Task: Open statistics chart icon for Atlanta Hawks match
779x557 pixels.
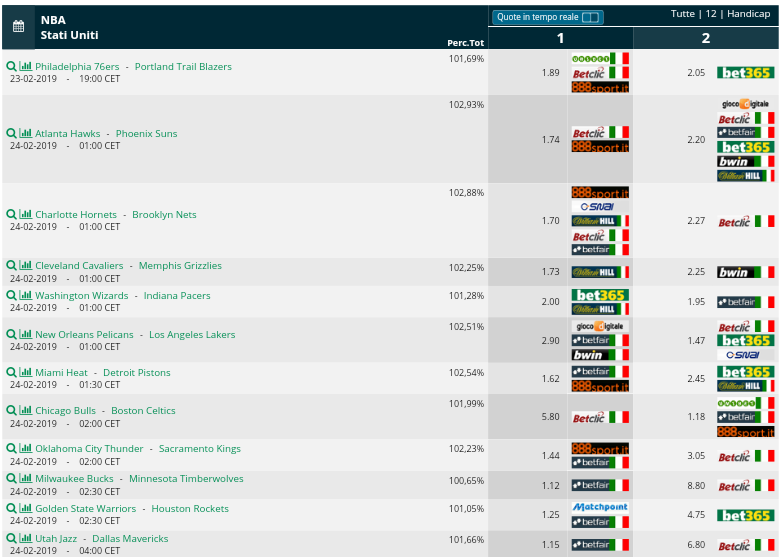Action: (x=25, y=133)
